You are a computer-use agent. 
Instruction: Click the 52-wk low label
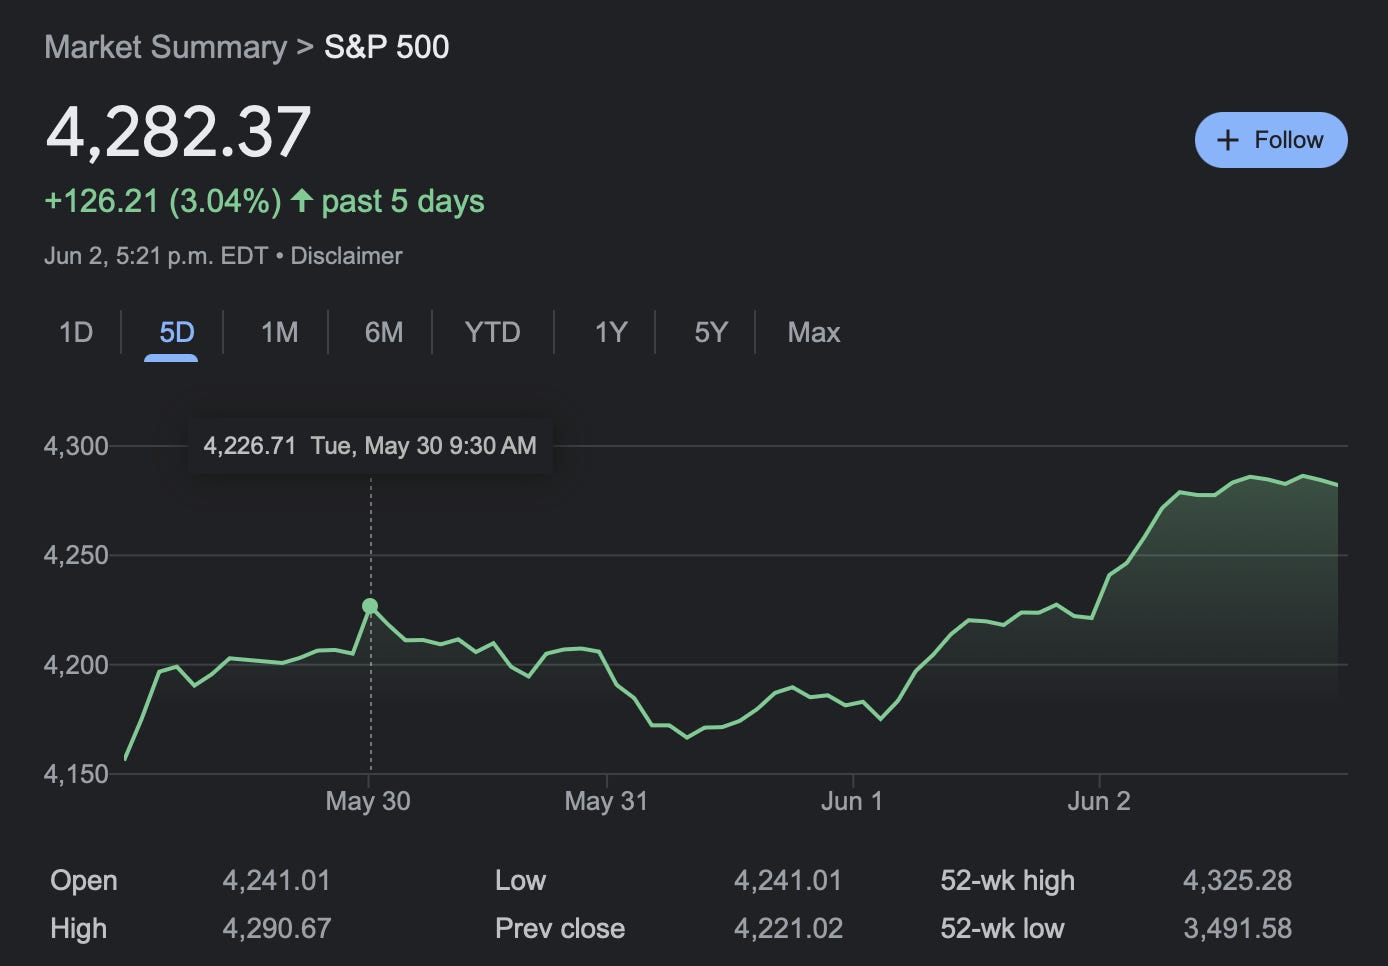(x=1002, y=929)
